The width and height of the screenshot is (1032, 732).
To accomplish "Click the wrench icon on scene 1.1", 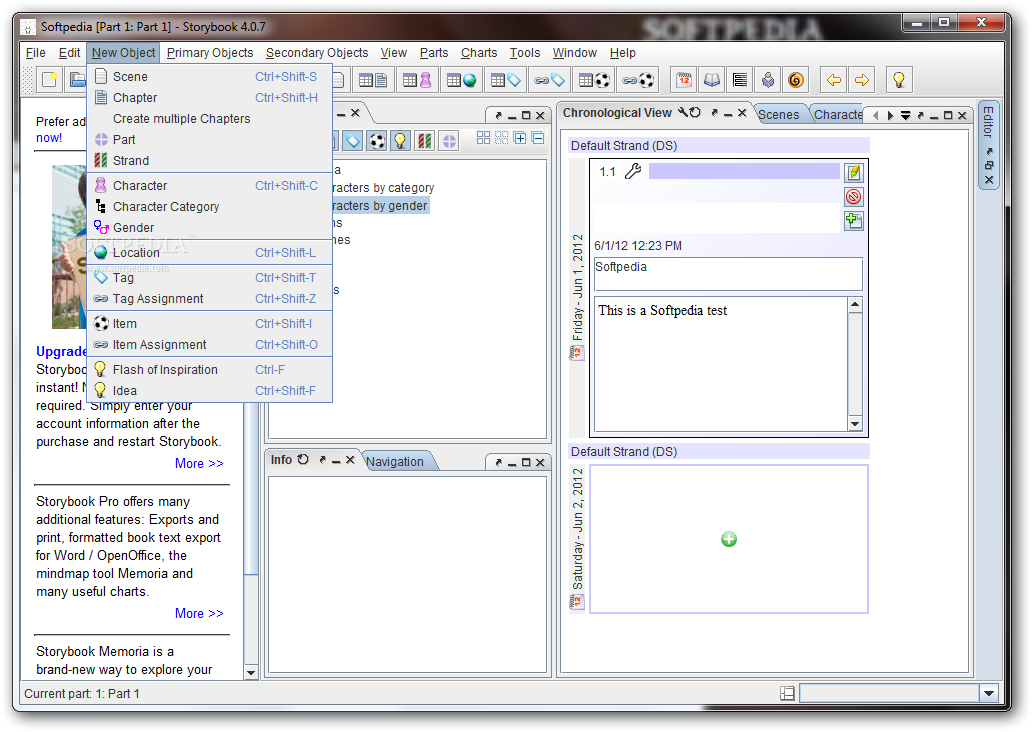I will point(632,172).
